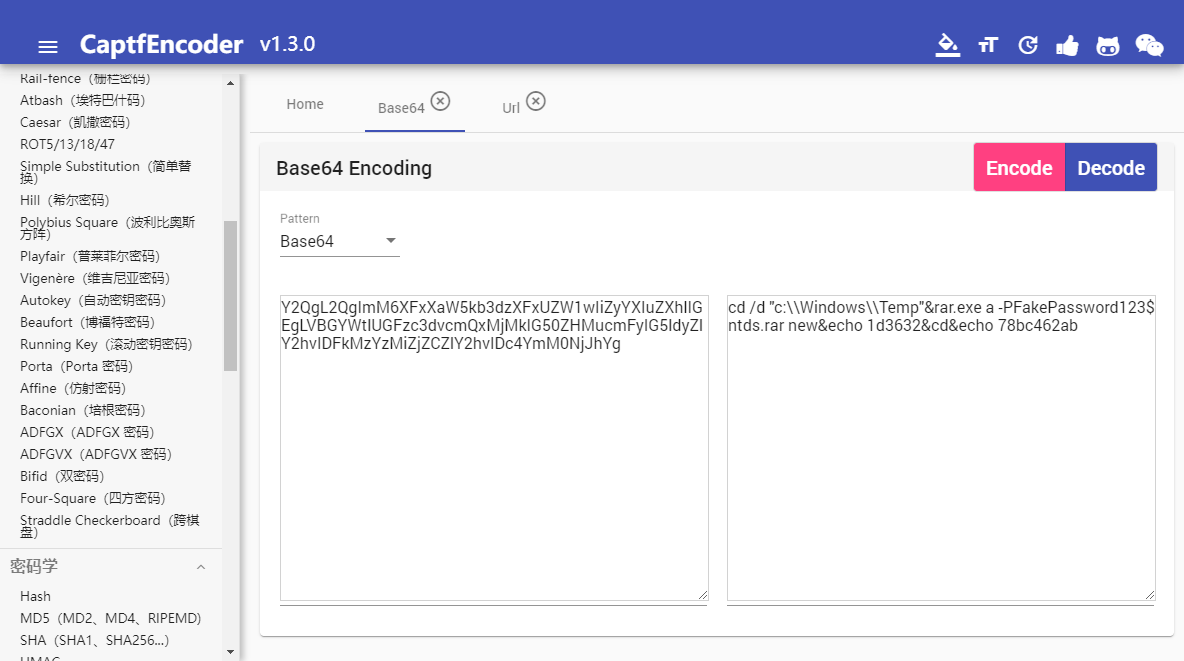Open Baconian cipher in sidebar
The image size is (1184, 661).
82,409
